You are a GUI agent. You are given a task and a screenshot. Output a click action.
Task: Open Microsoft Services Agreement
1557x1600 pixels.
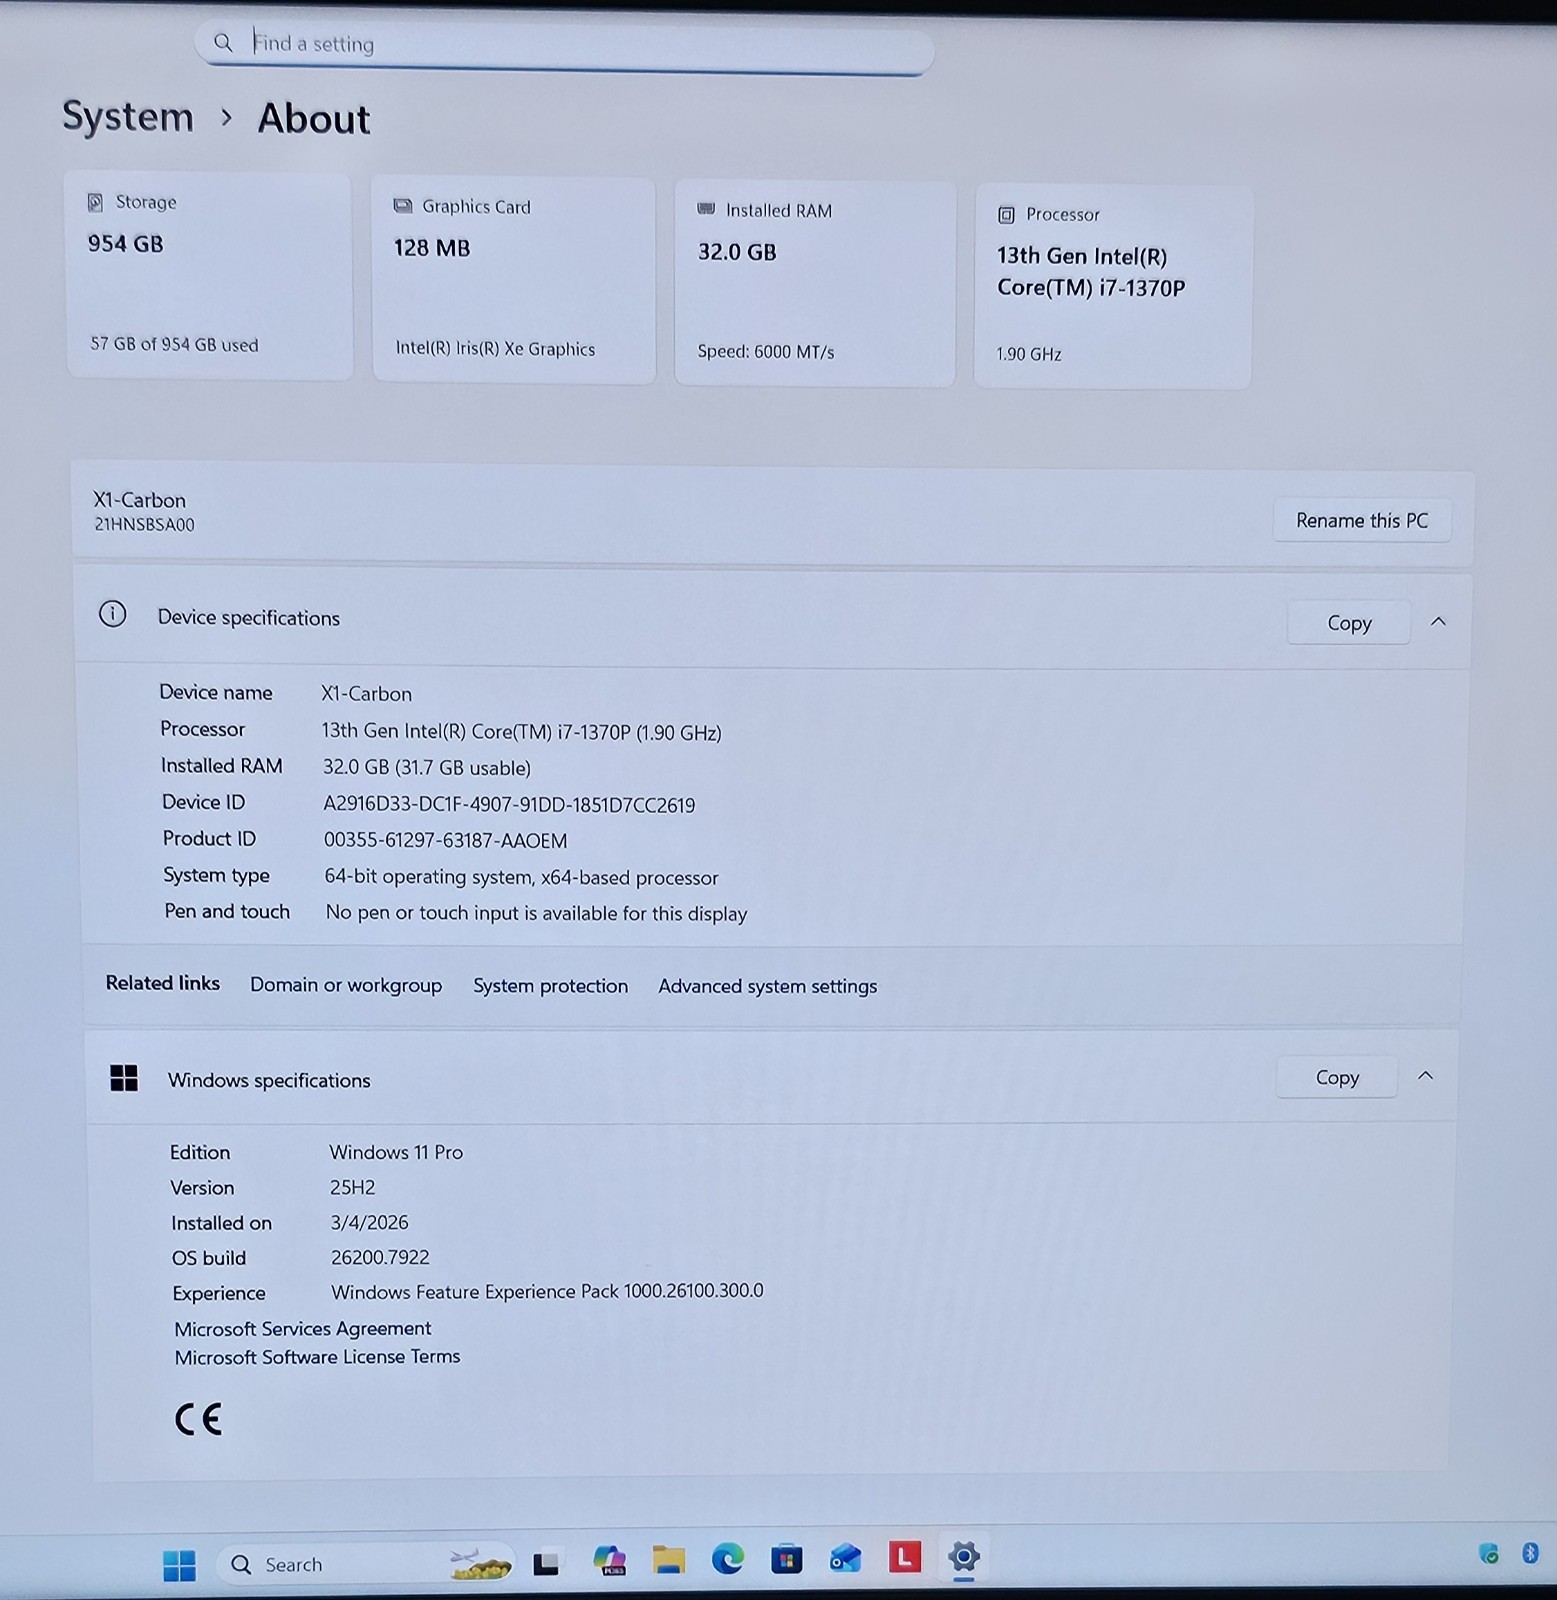[x=302, y=1328]
